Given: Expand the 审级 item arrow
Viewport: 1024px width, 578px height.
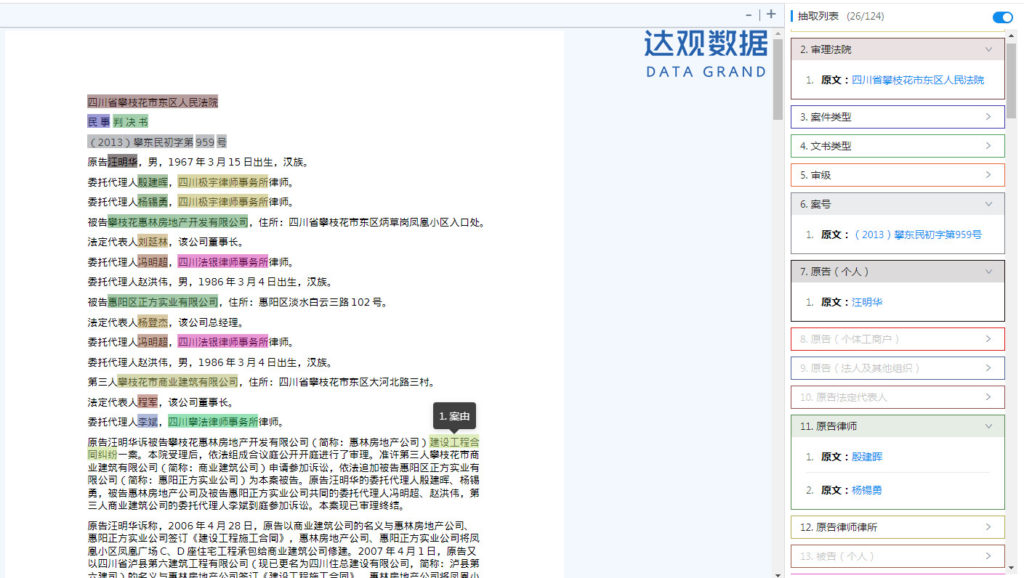Looking at the screenshot, I should 988,175.
